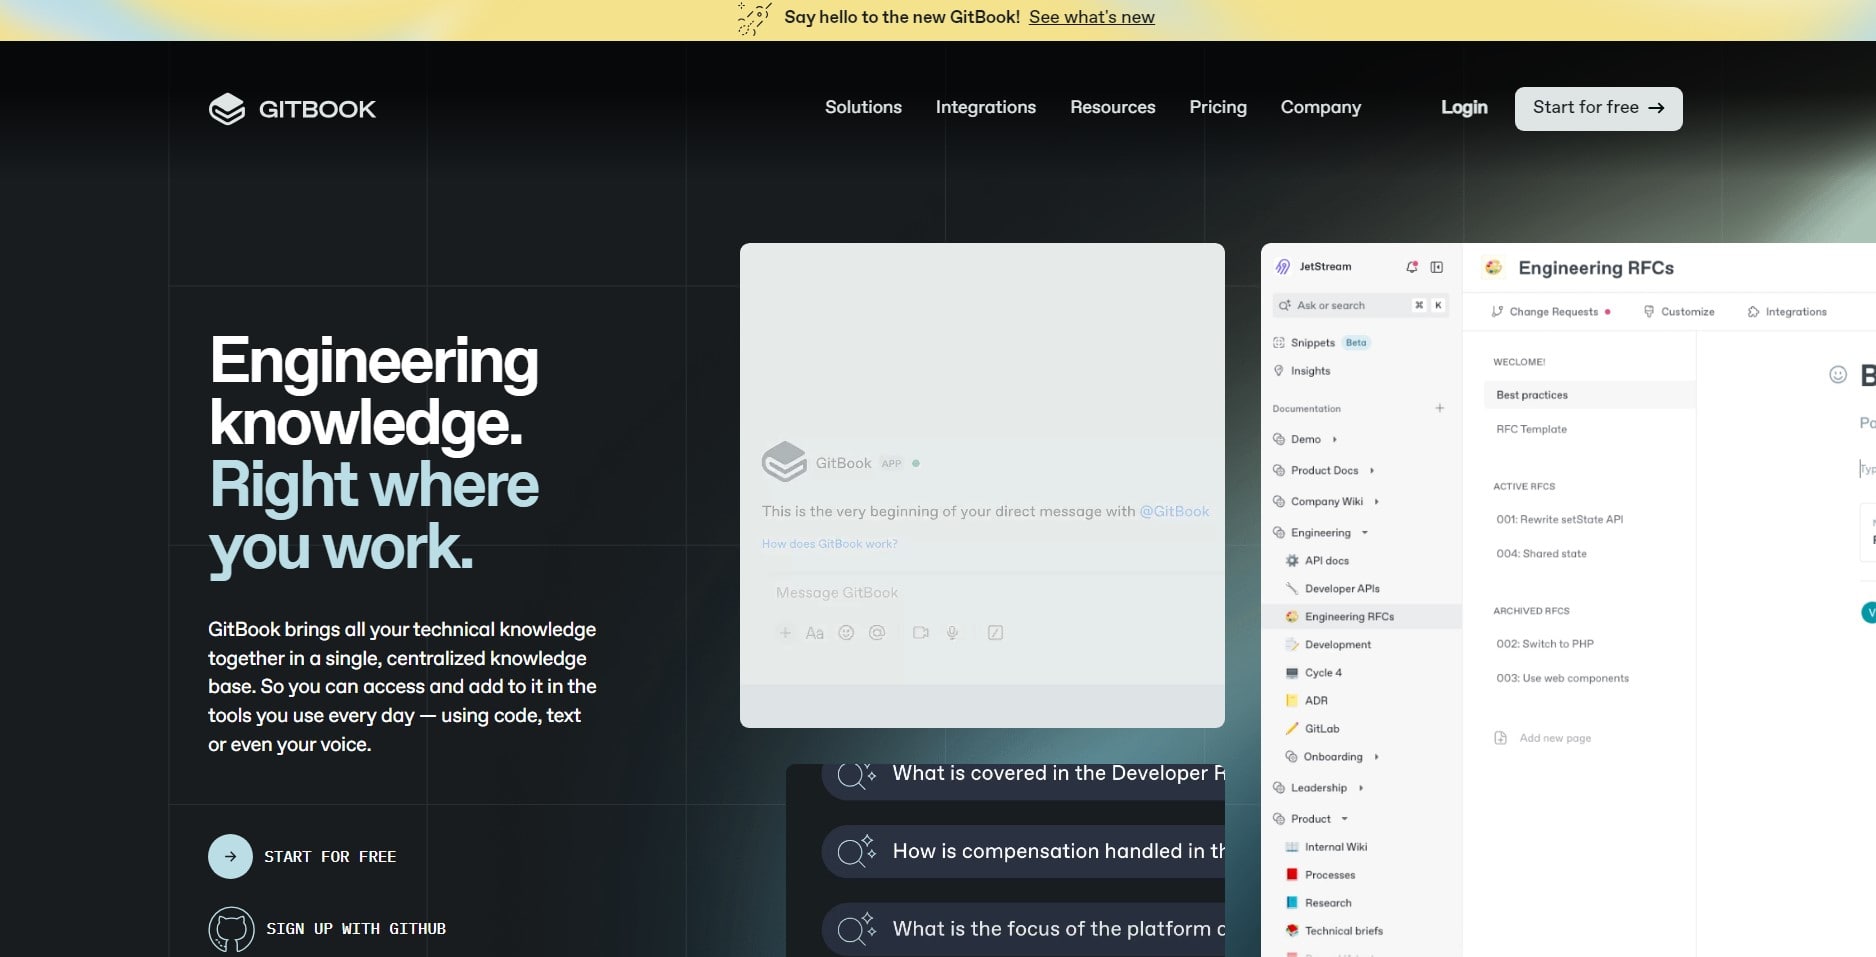Select the Best practices page
This screenshot has width=1876, height=957.
click(x=1589, y=395)
